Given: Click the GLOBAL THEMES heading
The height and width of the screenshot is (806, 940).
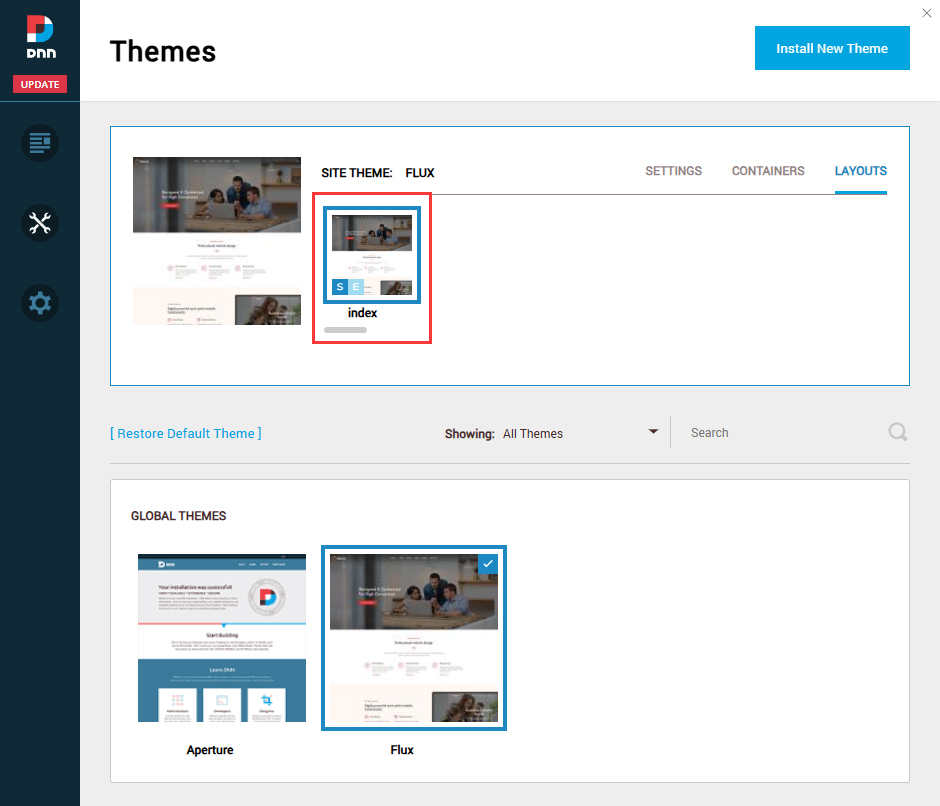Looking at the screenshot, I should 179,516.
